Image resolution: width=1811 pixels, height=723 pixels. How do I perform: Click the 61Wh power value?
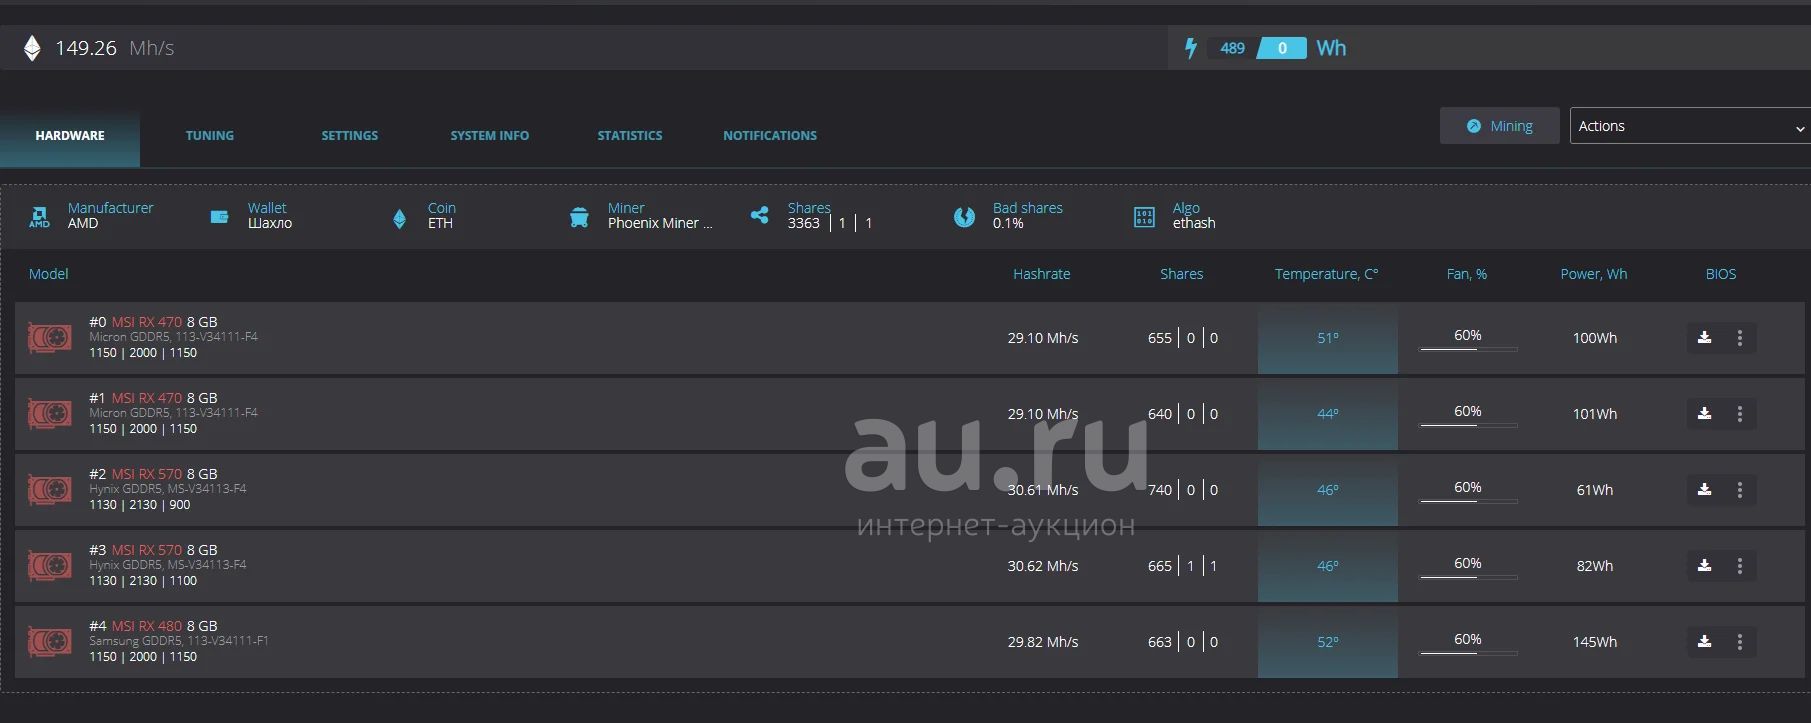tap(1595, 490)
